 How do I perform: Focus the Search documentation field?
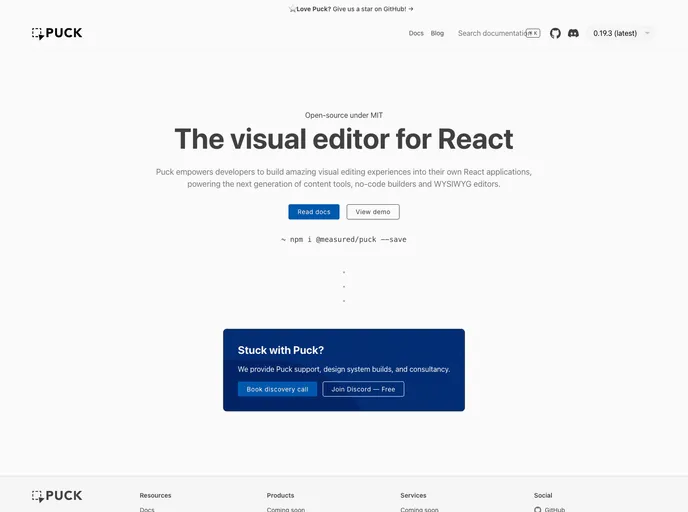click(490, 33)
